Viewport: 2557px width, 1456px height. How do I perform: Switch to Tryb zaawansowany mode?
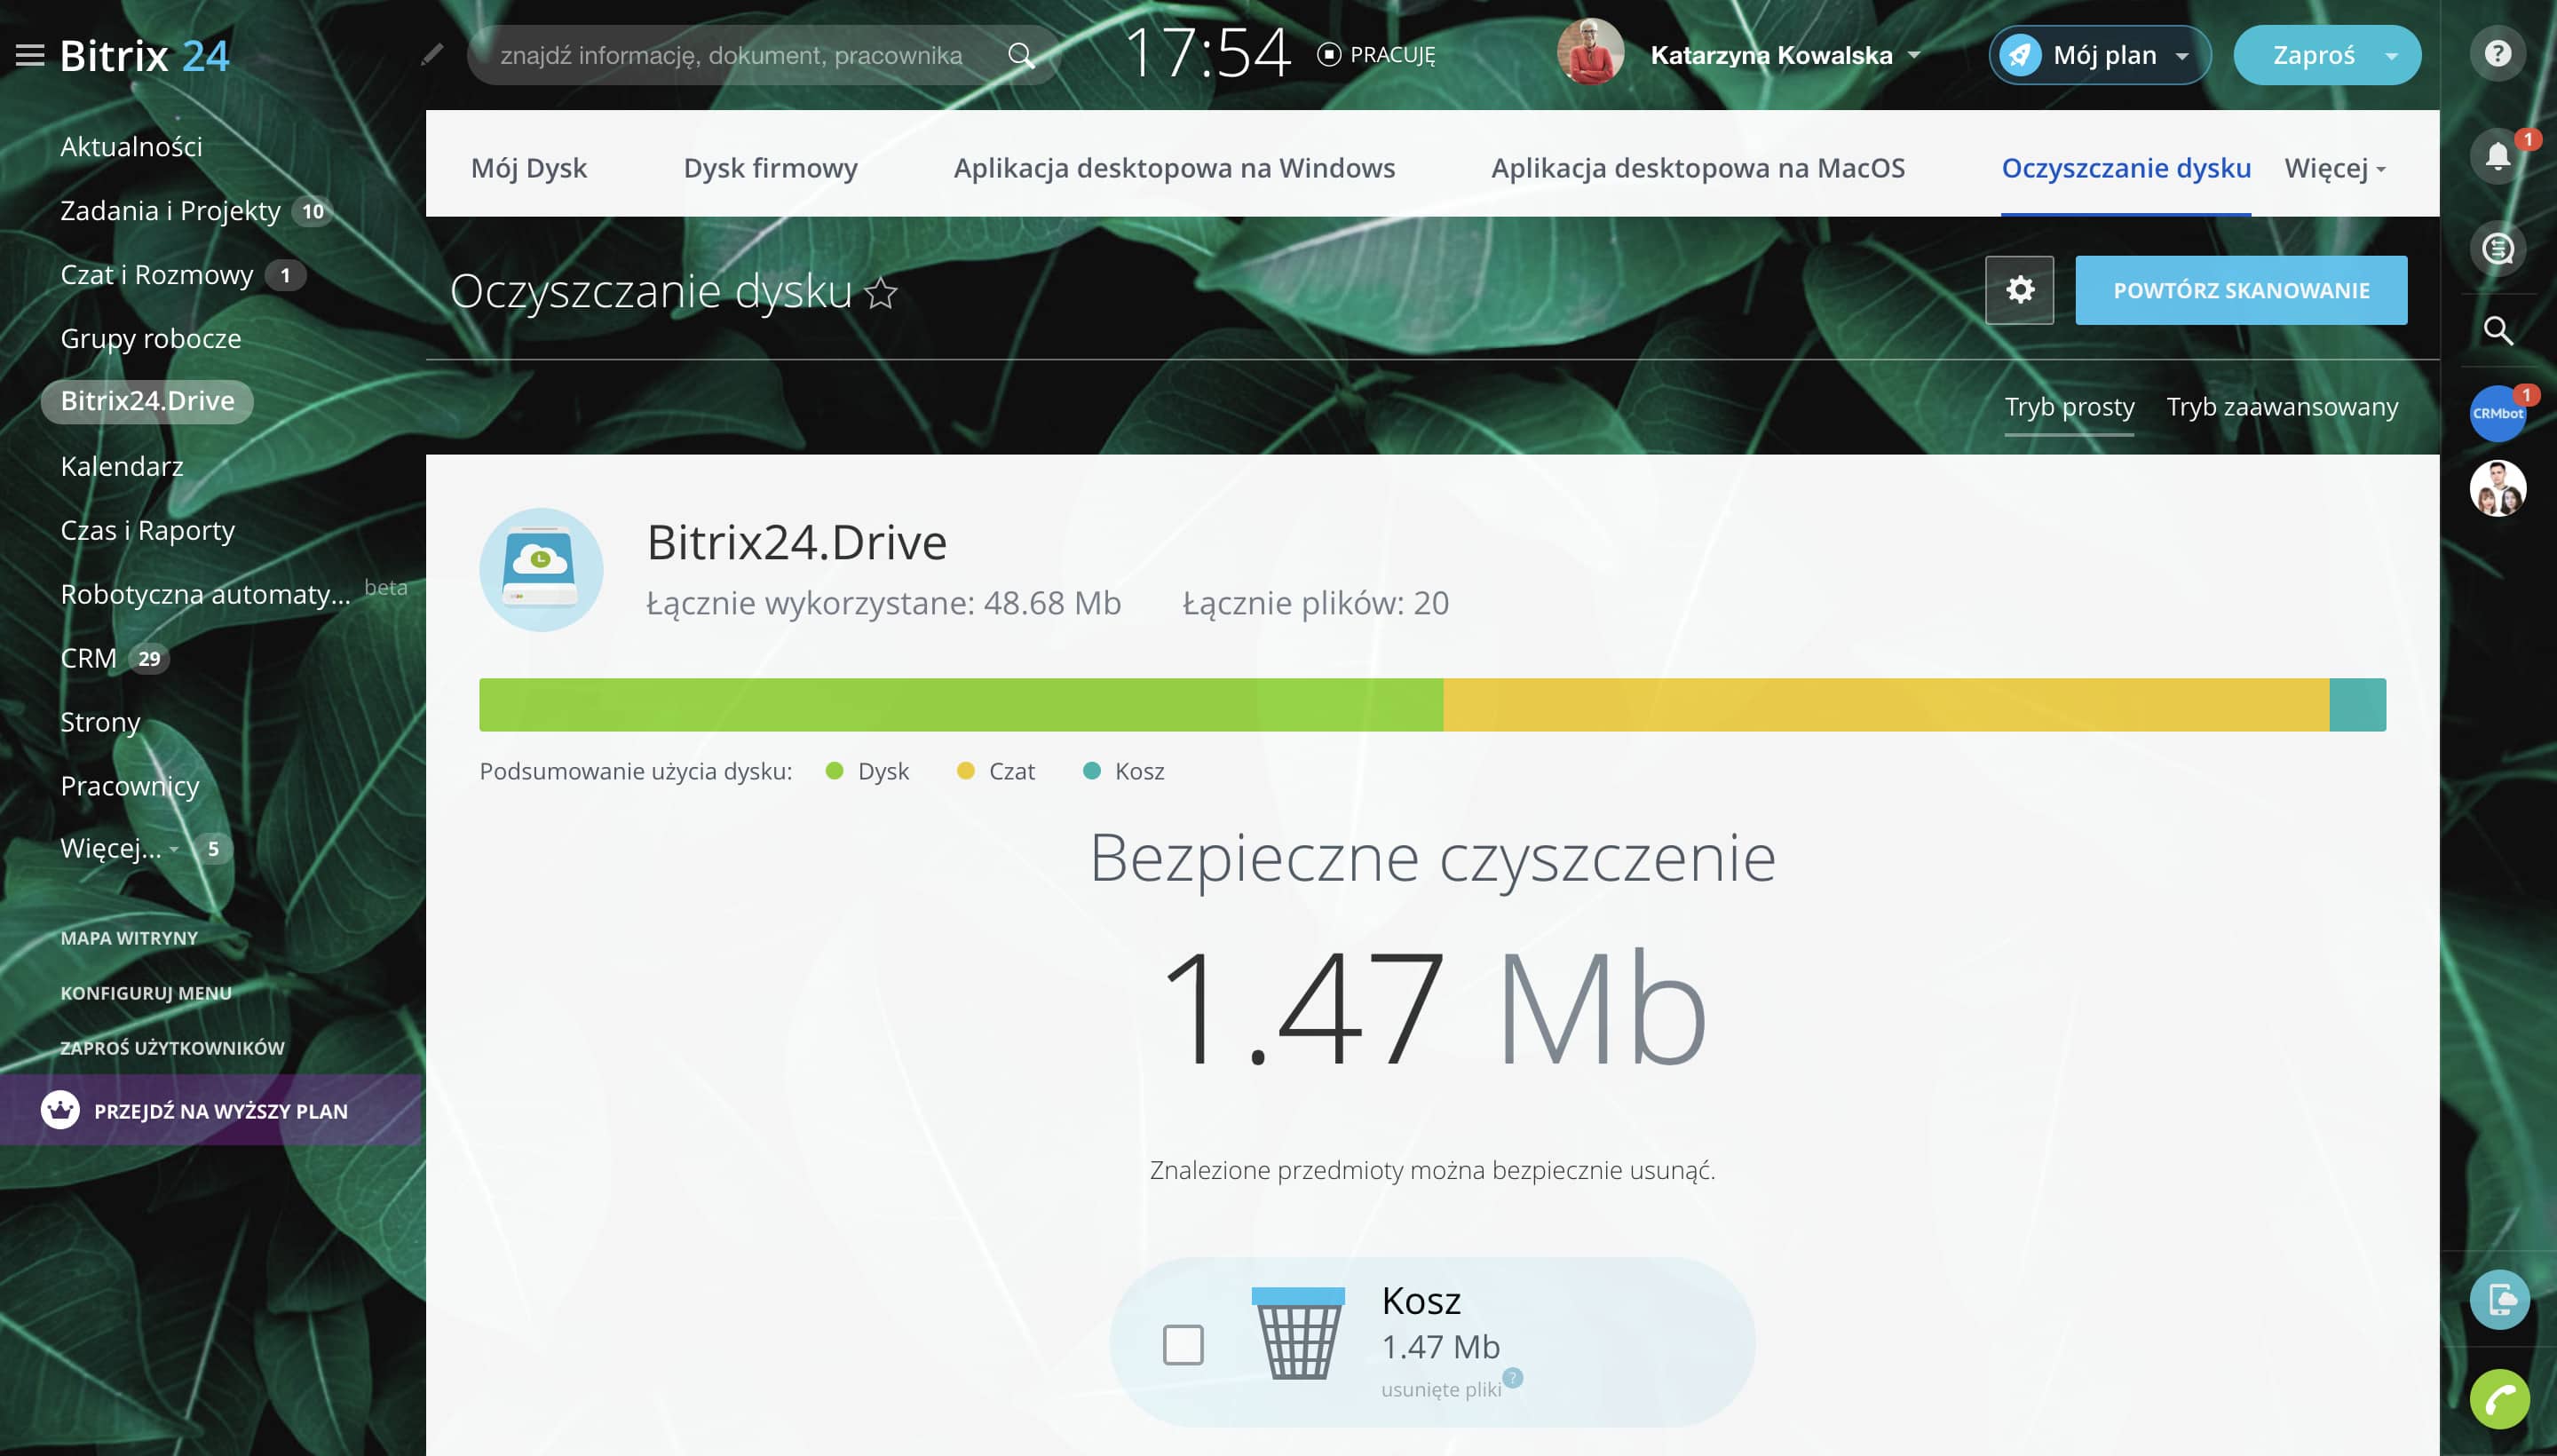point(2281,407)
